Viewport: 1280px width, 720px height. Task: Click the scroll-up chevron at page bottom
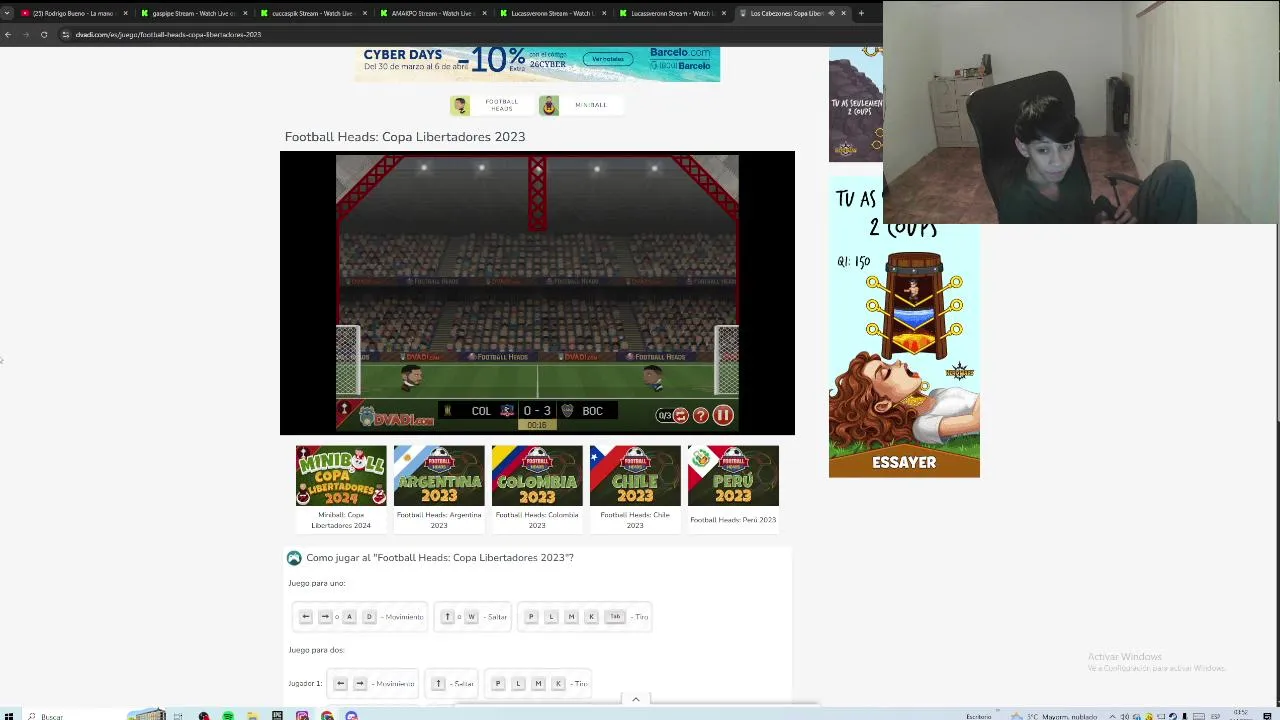[636, 699]
